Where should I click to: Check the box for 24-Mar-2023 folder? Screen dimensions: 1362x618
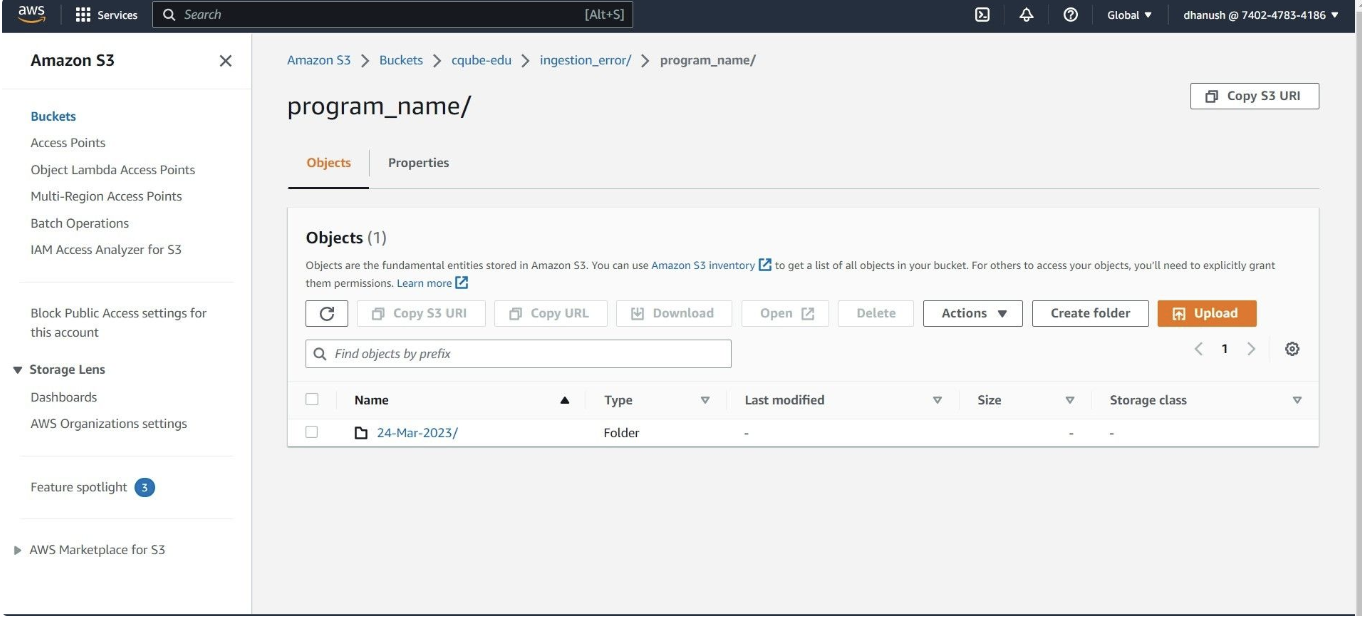pyautogui.click(x=312, y=432)
